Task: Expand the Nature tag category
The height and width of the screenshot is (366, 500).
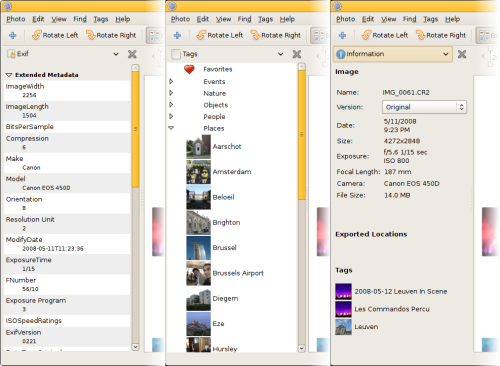Action: click(x=171, y=93)
